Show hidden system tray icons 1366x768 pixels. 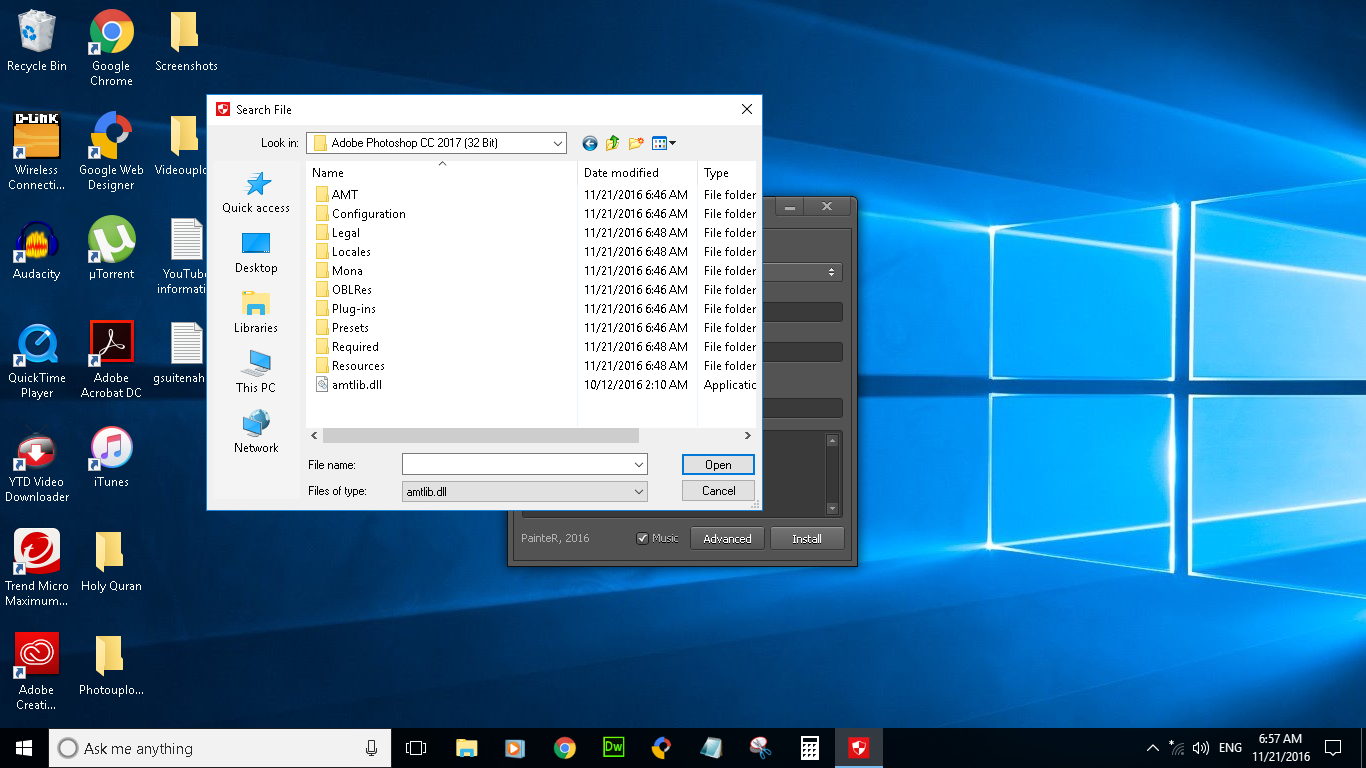pyautogui.click(x=1152, y=747)
